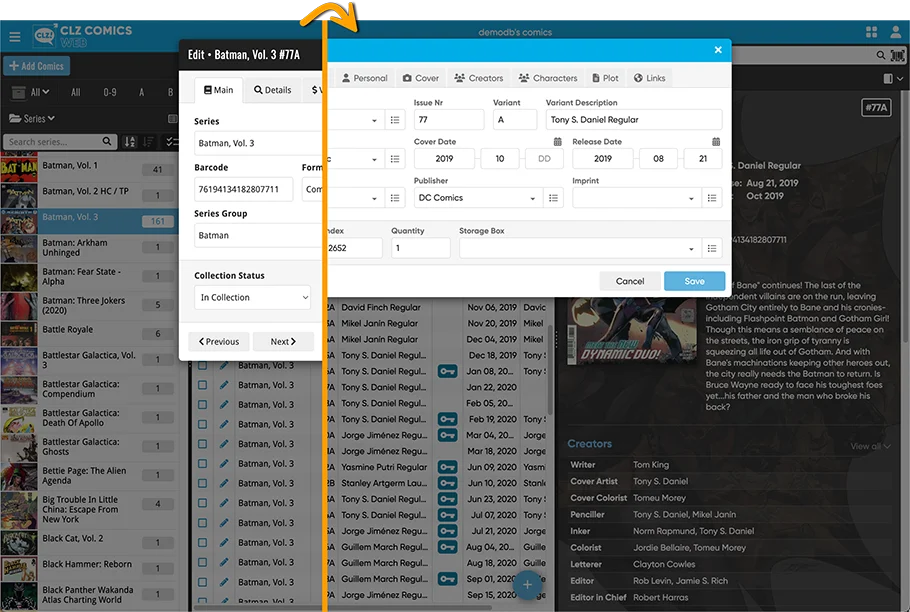Click the barcode scan icon in search bar
The image size is (910, 612).
click(x=897, y=55)
